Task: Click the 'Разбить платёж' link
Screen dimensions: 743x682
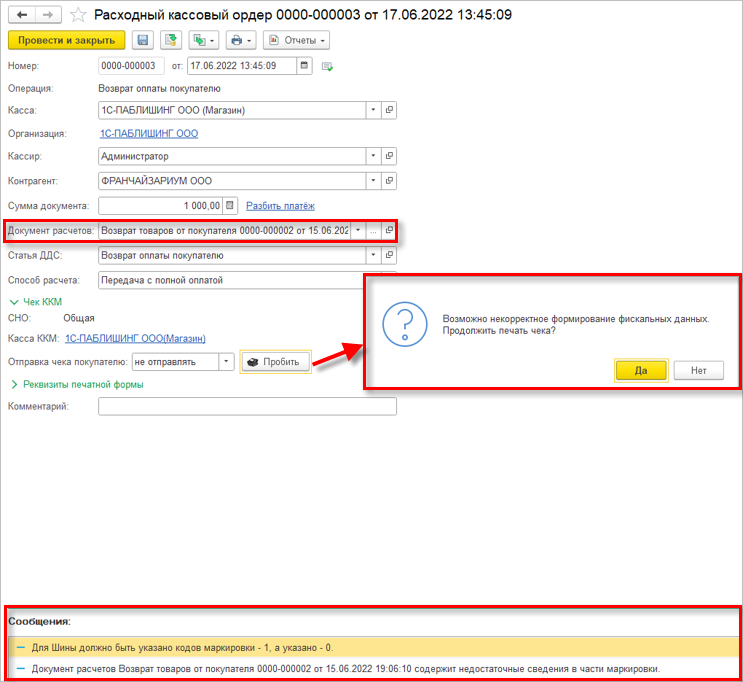Action: tap(281, 206)
